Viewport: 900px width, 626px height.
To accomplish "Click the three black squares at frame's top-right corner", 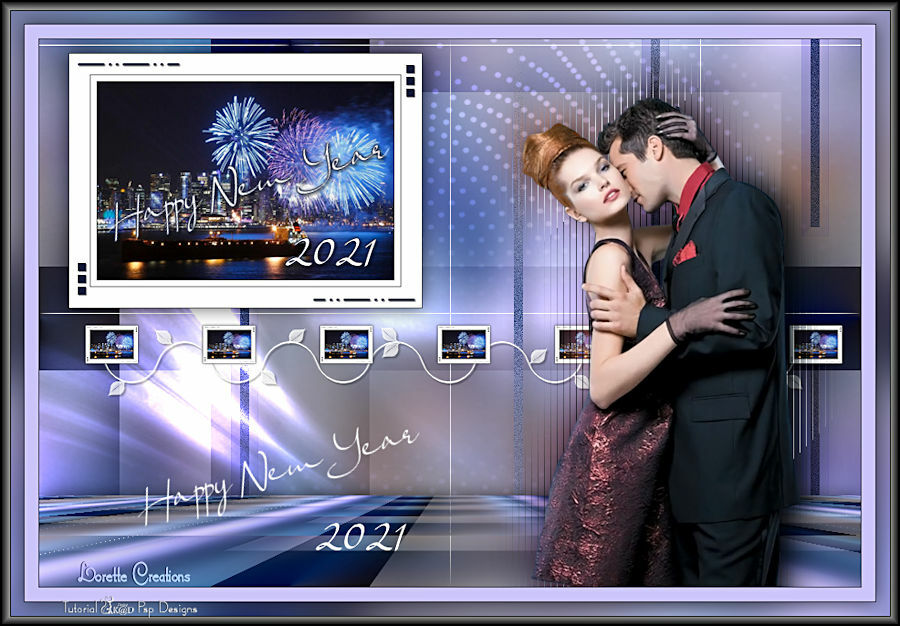I will 410,80.
